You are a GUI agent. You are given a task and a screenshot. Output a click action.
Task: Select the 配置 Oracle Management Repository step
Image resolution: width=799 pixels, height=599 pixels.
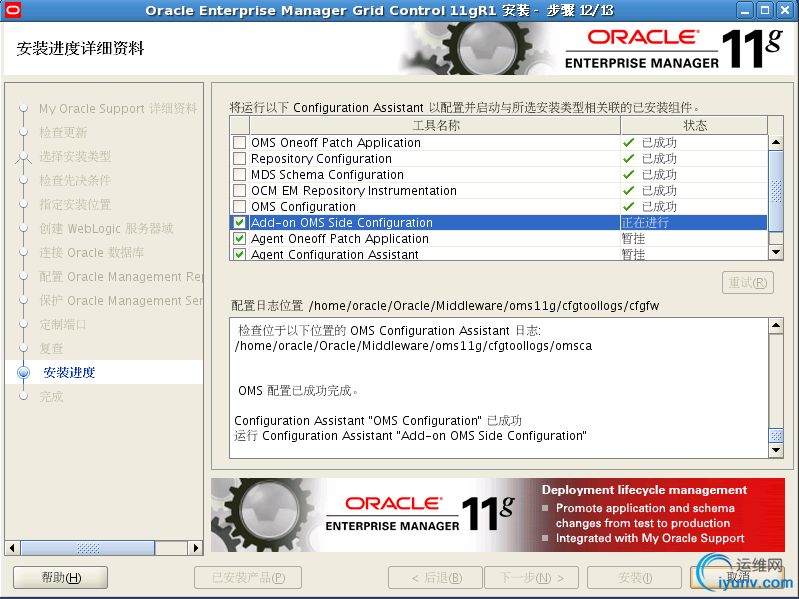coord(121,277)
